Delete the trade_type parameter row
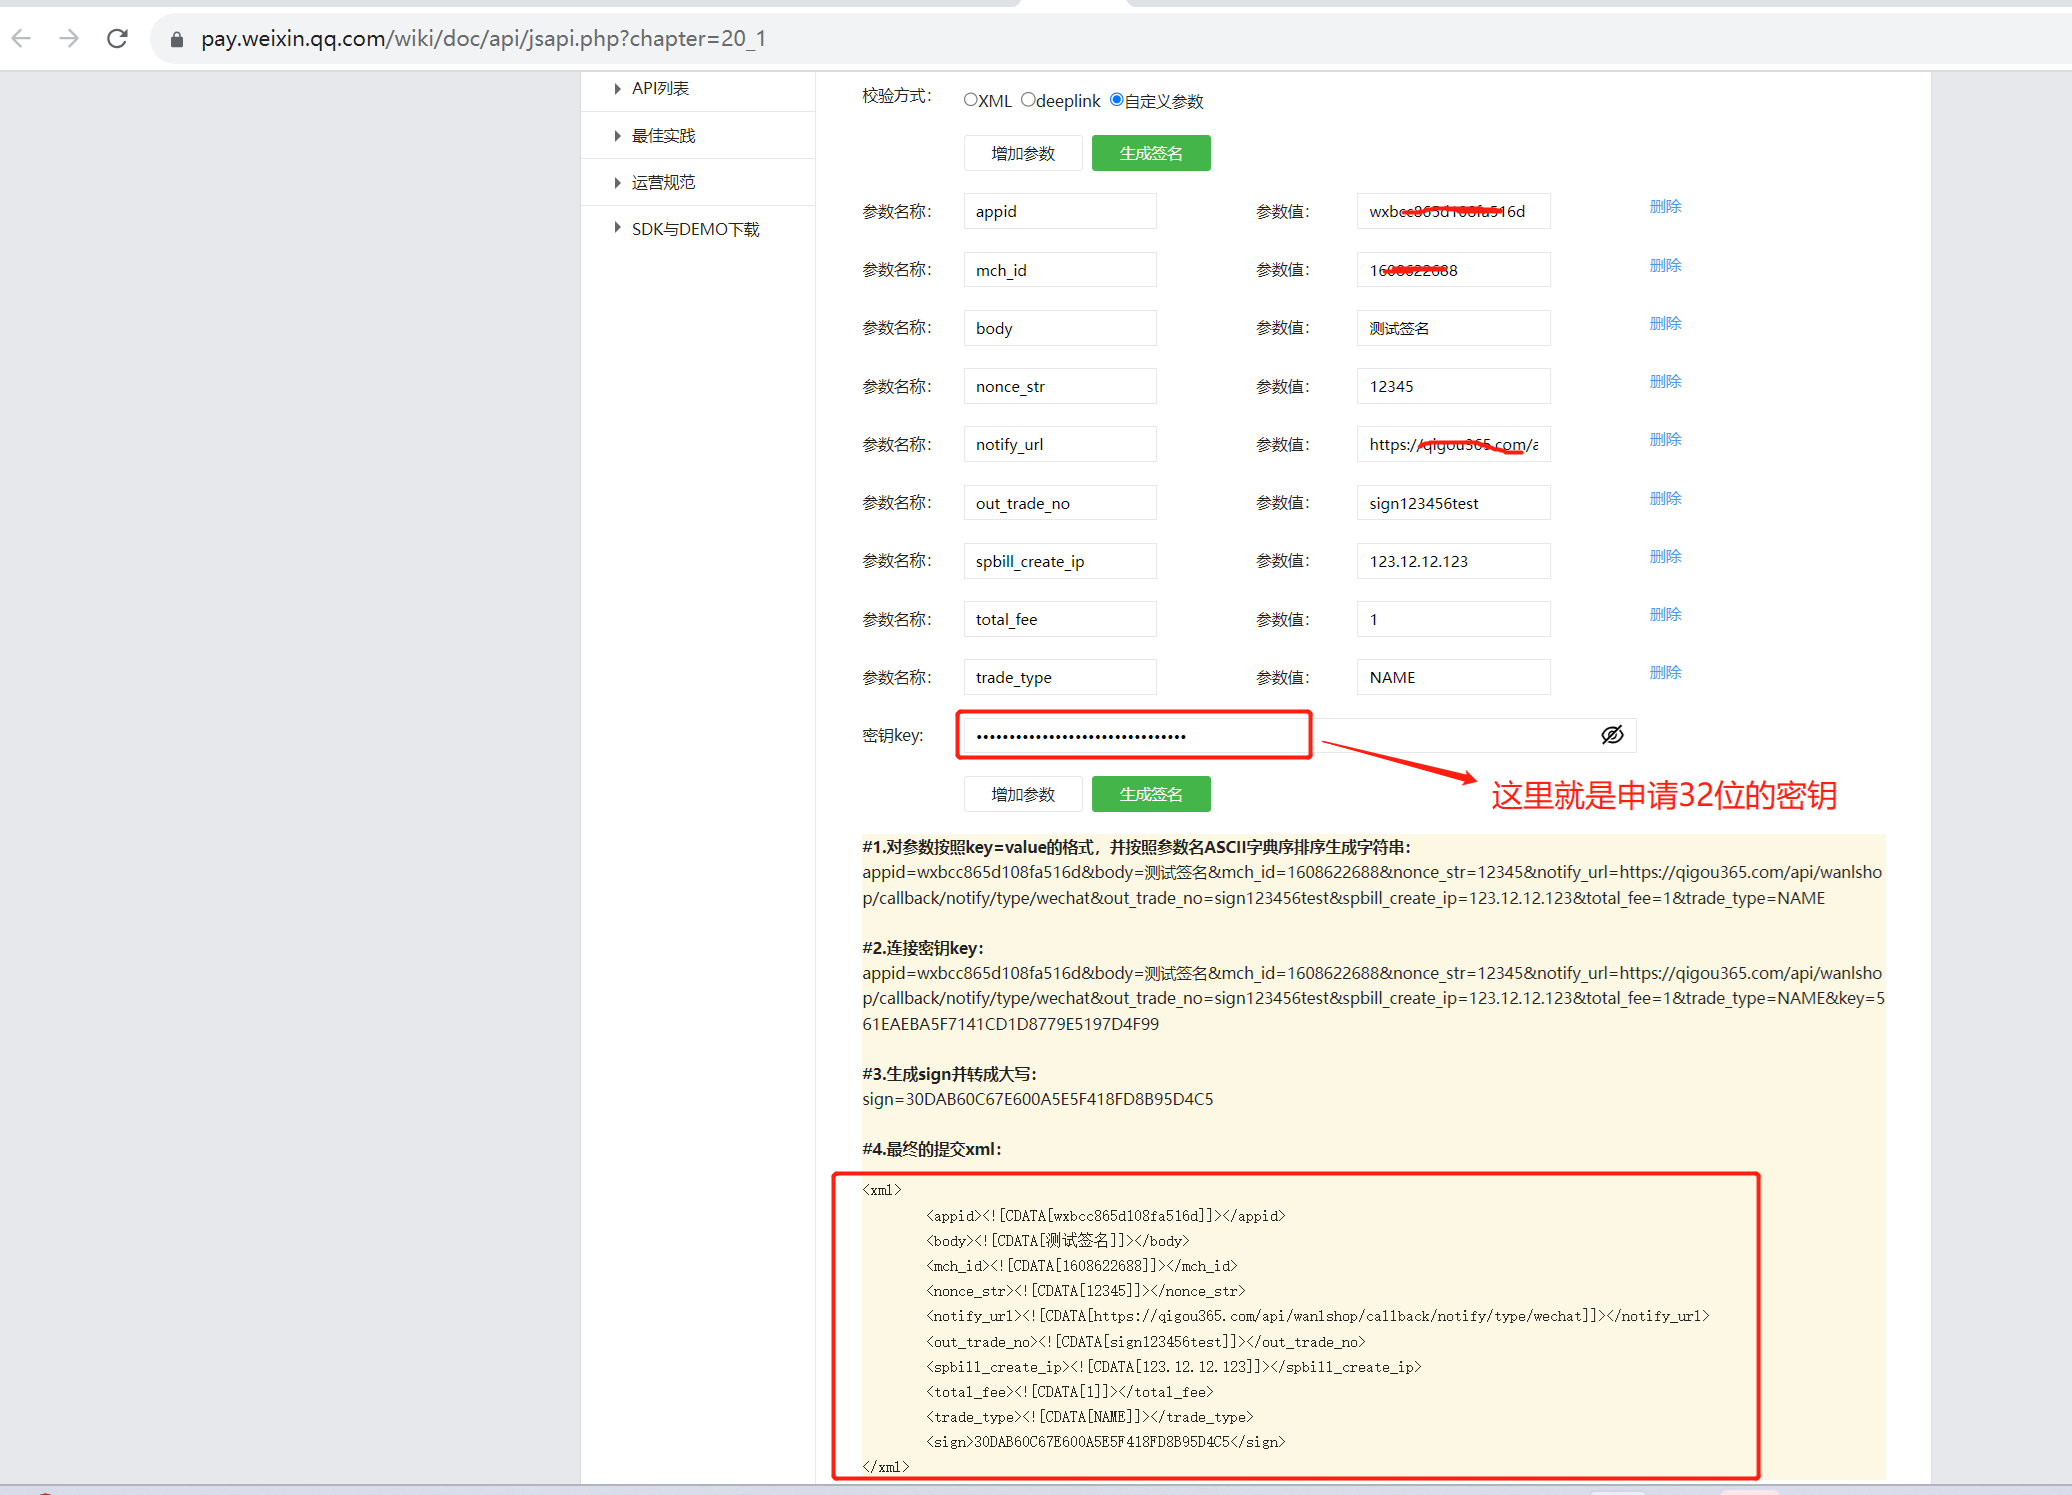This screenshot has height=1495, width=2072. click(1665, 673)
